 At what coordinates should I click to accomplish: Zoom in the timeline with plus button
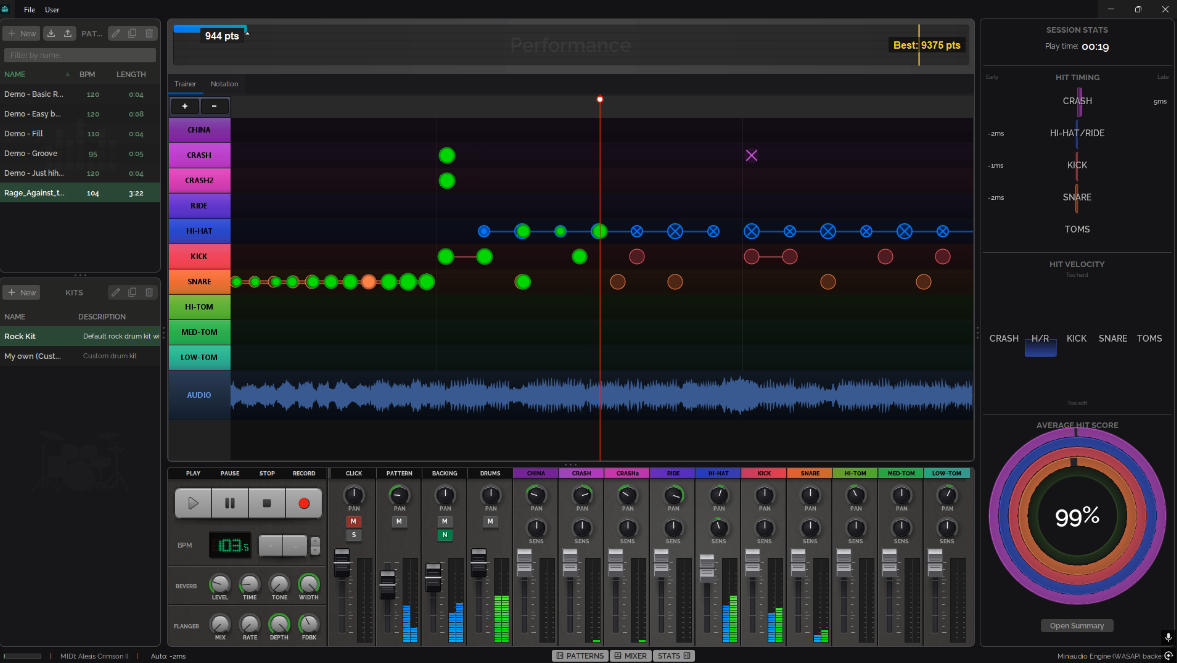pyautogui.click(x=185, y=106)
